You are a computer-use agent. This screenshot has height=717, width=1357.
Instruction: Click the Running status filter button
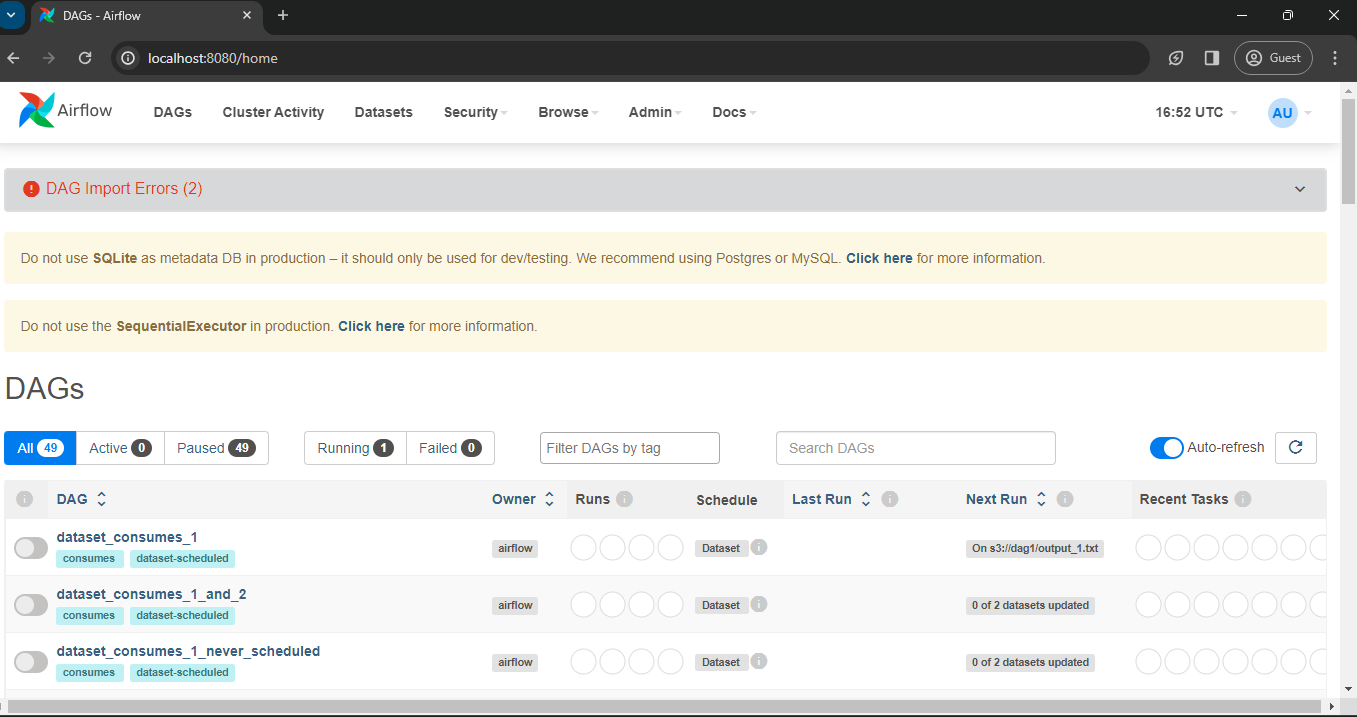[355, 448]
